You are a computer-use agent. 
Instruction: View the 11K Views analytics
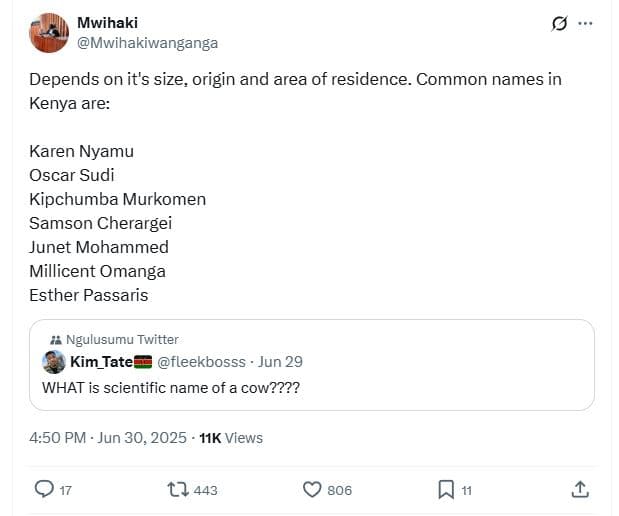click(231, 437)
